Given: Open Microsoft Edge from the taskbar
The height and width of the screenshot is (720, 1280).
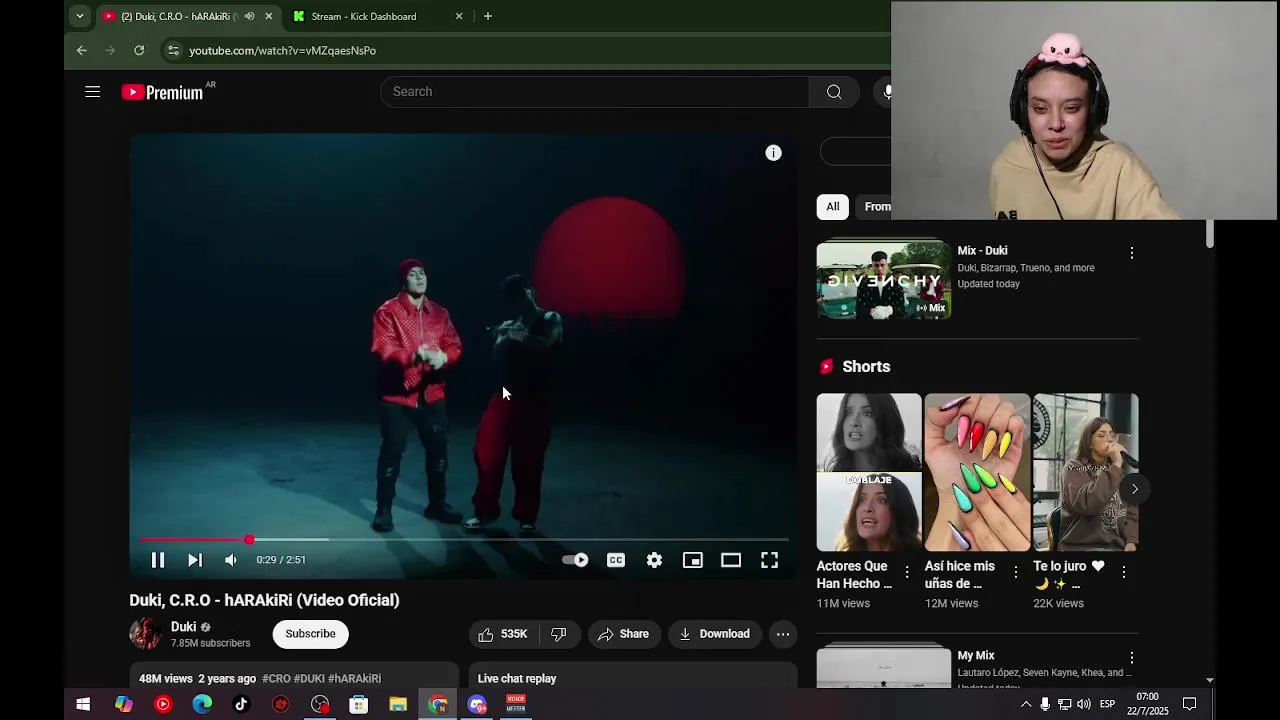Looking at the screenshot, I should pos(202,704).
